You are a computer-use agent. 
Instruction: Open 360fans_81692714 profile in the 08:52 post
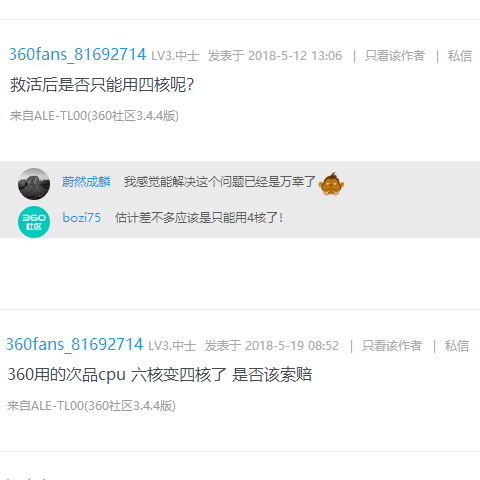74,345
